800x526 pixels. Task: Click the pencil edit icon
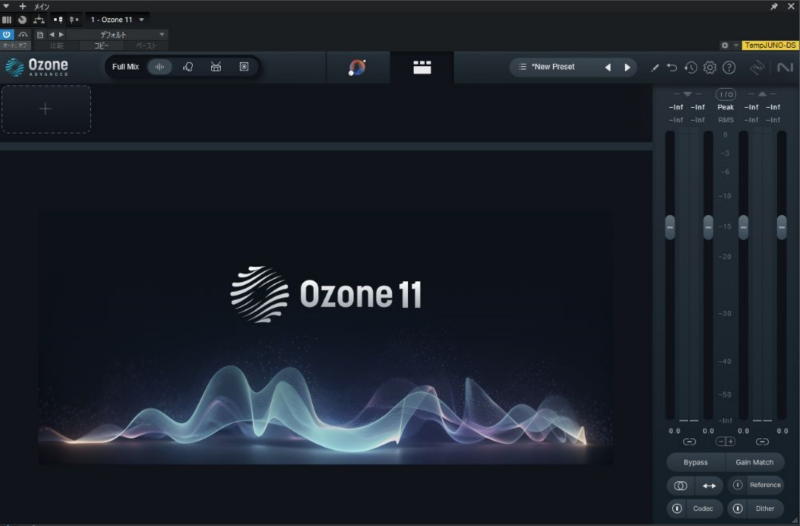[x=655, y=68]
